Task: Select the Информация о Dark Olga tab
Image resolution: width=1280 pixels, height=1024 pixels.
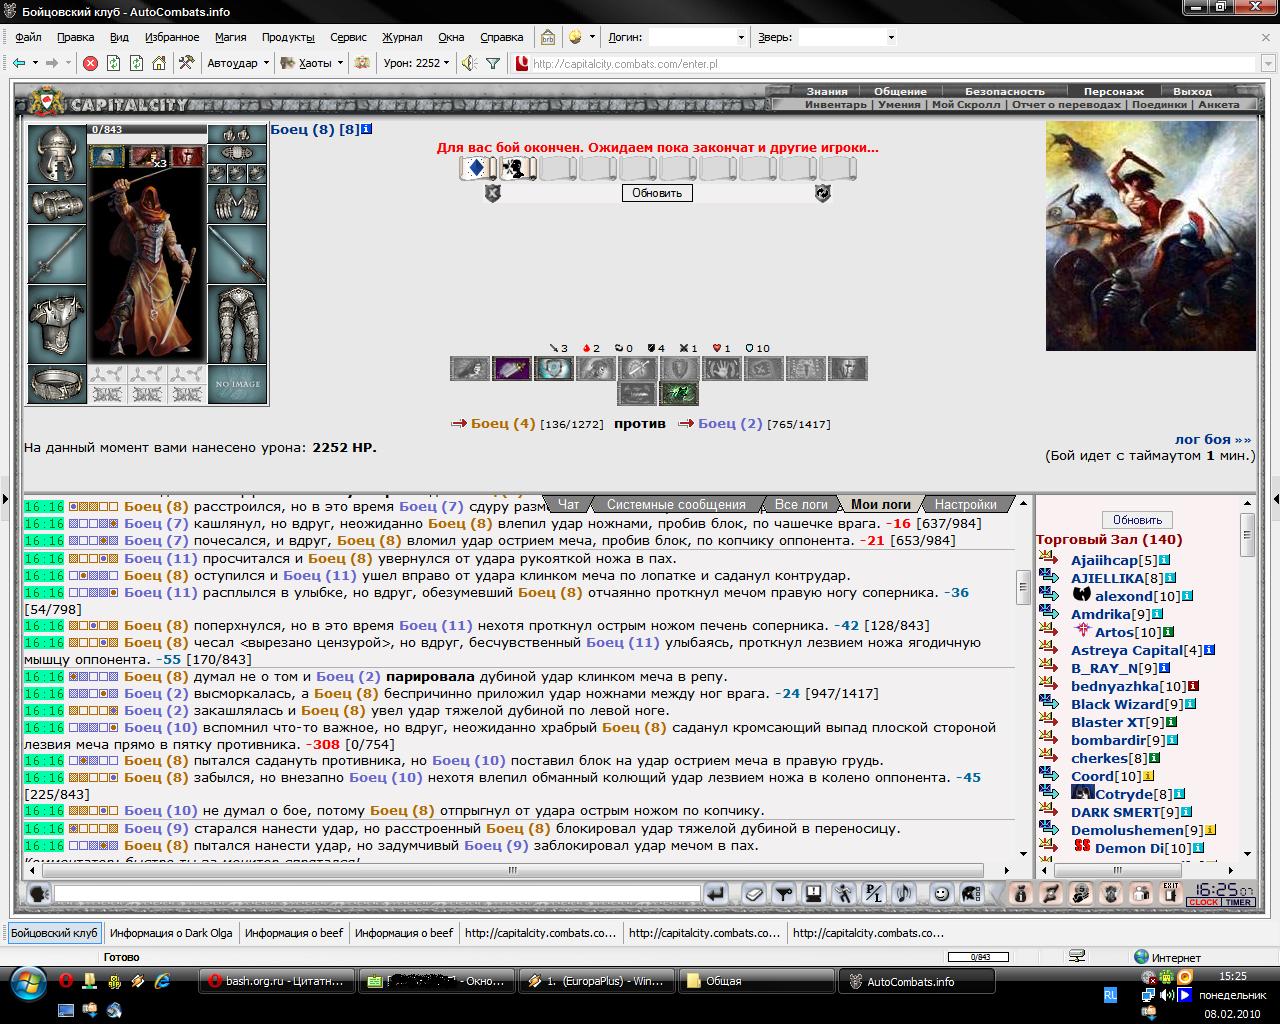Action: 171,933
